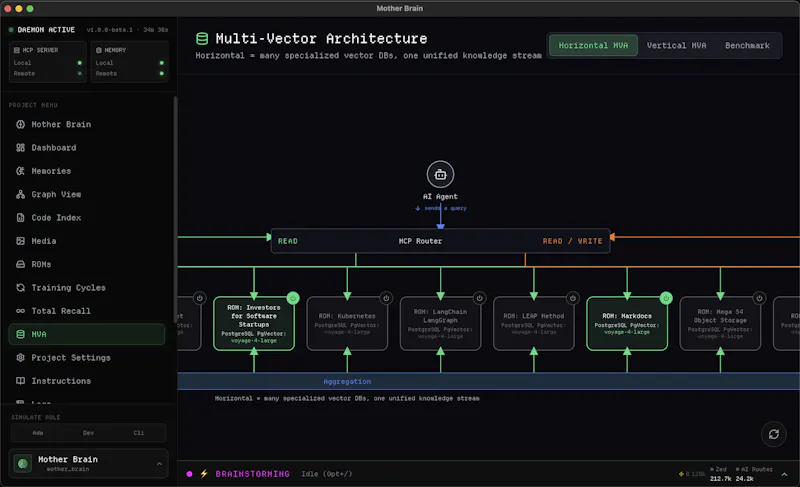Select the ROM Markdocs card
Image resolution: width=800 pixels, height=487 pixels.
point(627,324)
